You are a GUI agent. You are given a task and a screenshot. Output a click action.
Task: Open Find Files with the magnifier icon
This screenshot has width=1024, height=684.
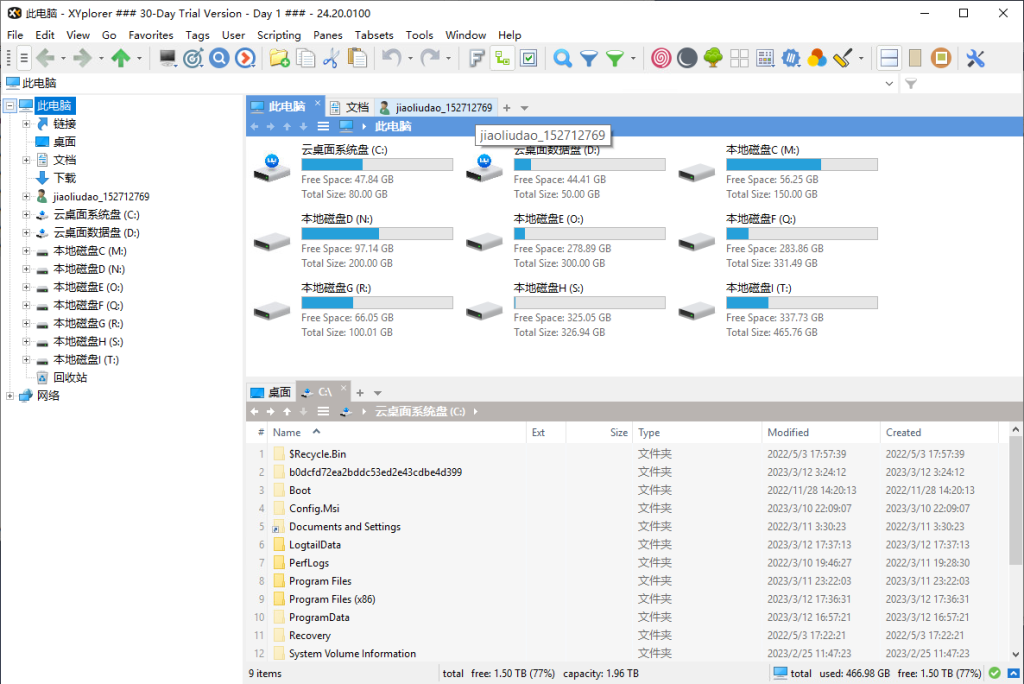click(x=563, y=59)
